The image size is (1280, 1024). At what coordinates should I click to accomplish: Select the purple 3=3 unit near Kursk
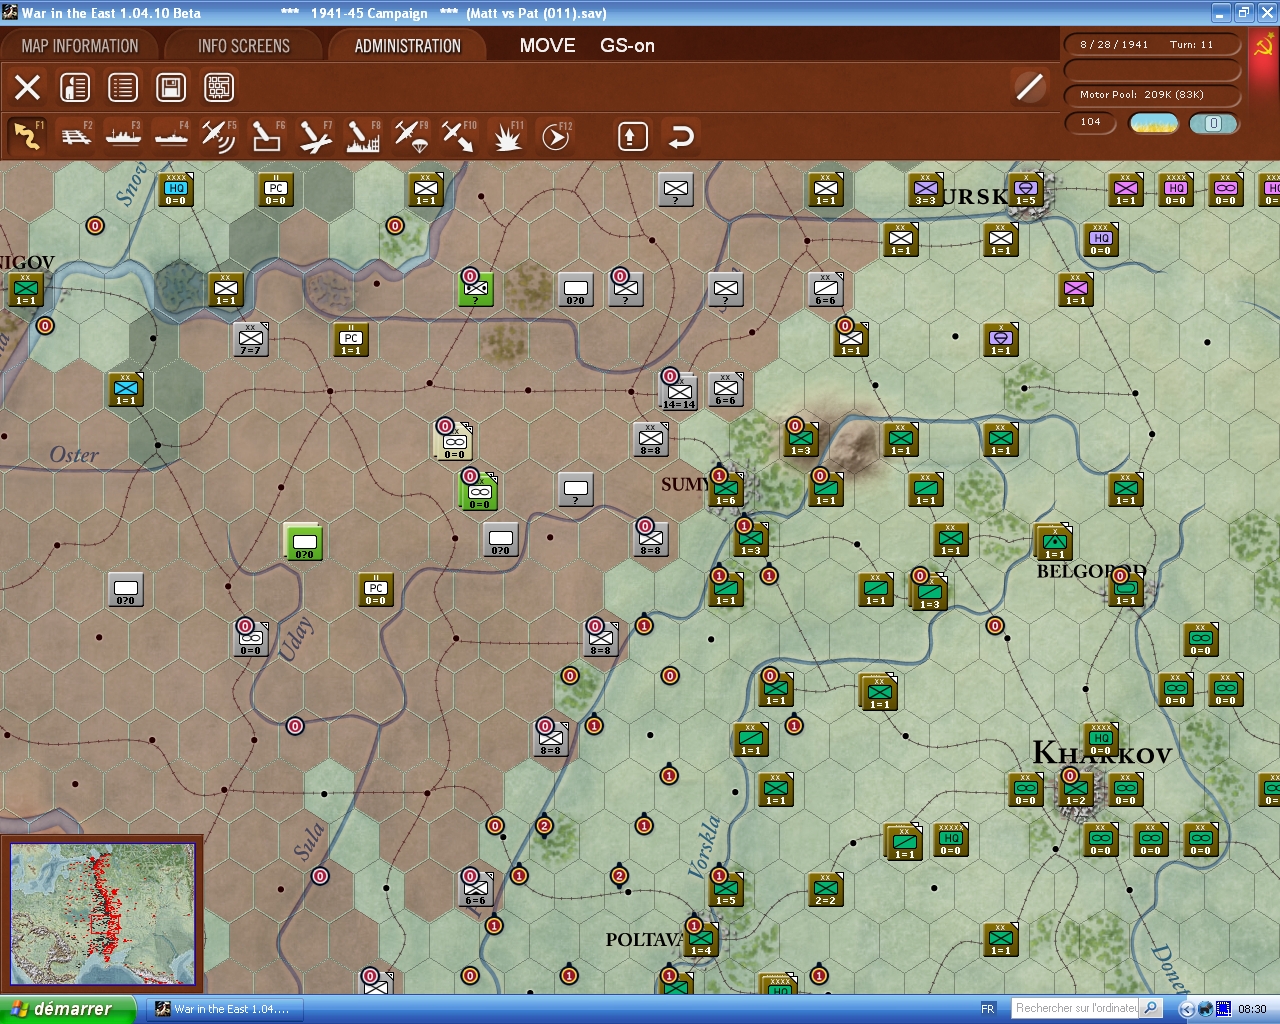coord(926,189)
